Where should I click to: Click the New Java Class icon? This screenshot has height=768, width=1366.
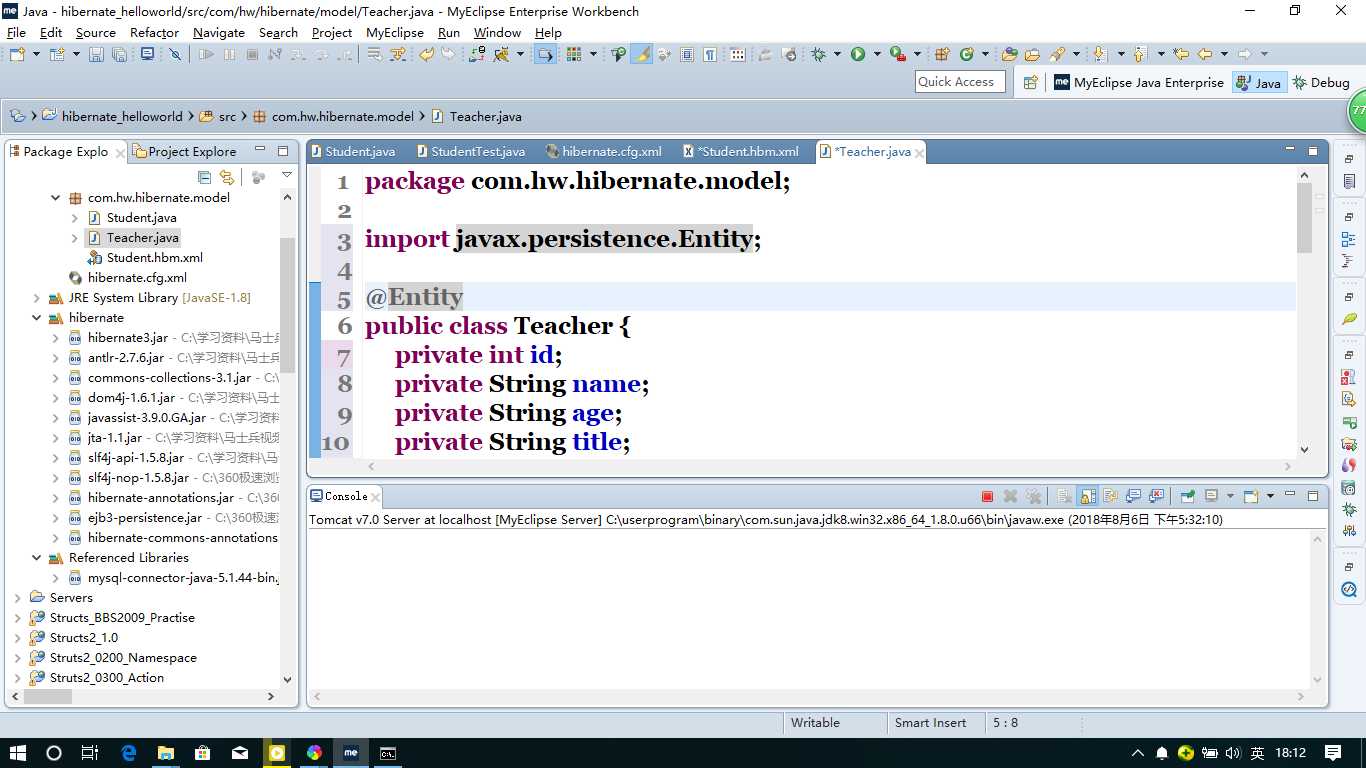(967, 54)
